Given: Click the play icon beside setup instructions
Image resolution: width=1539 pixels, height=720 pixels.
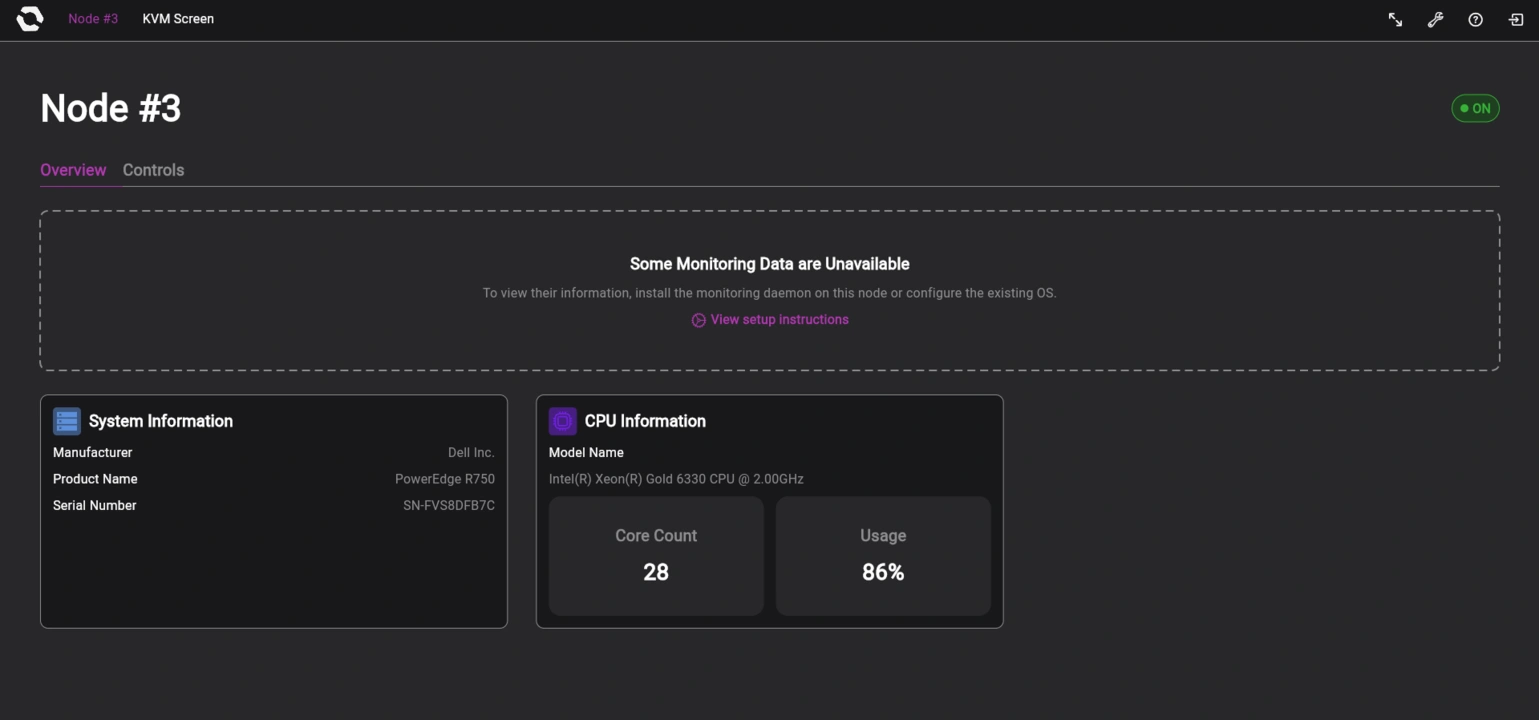Looking at the screenshot, I should point(698,319).
